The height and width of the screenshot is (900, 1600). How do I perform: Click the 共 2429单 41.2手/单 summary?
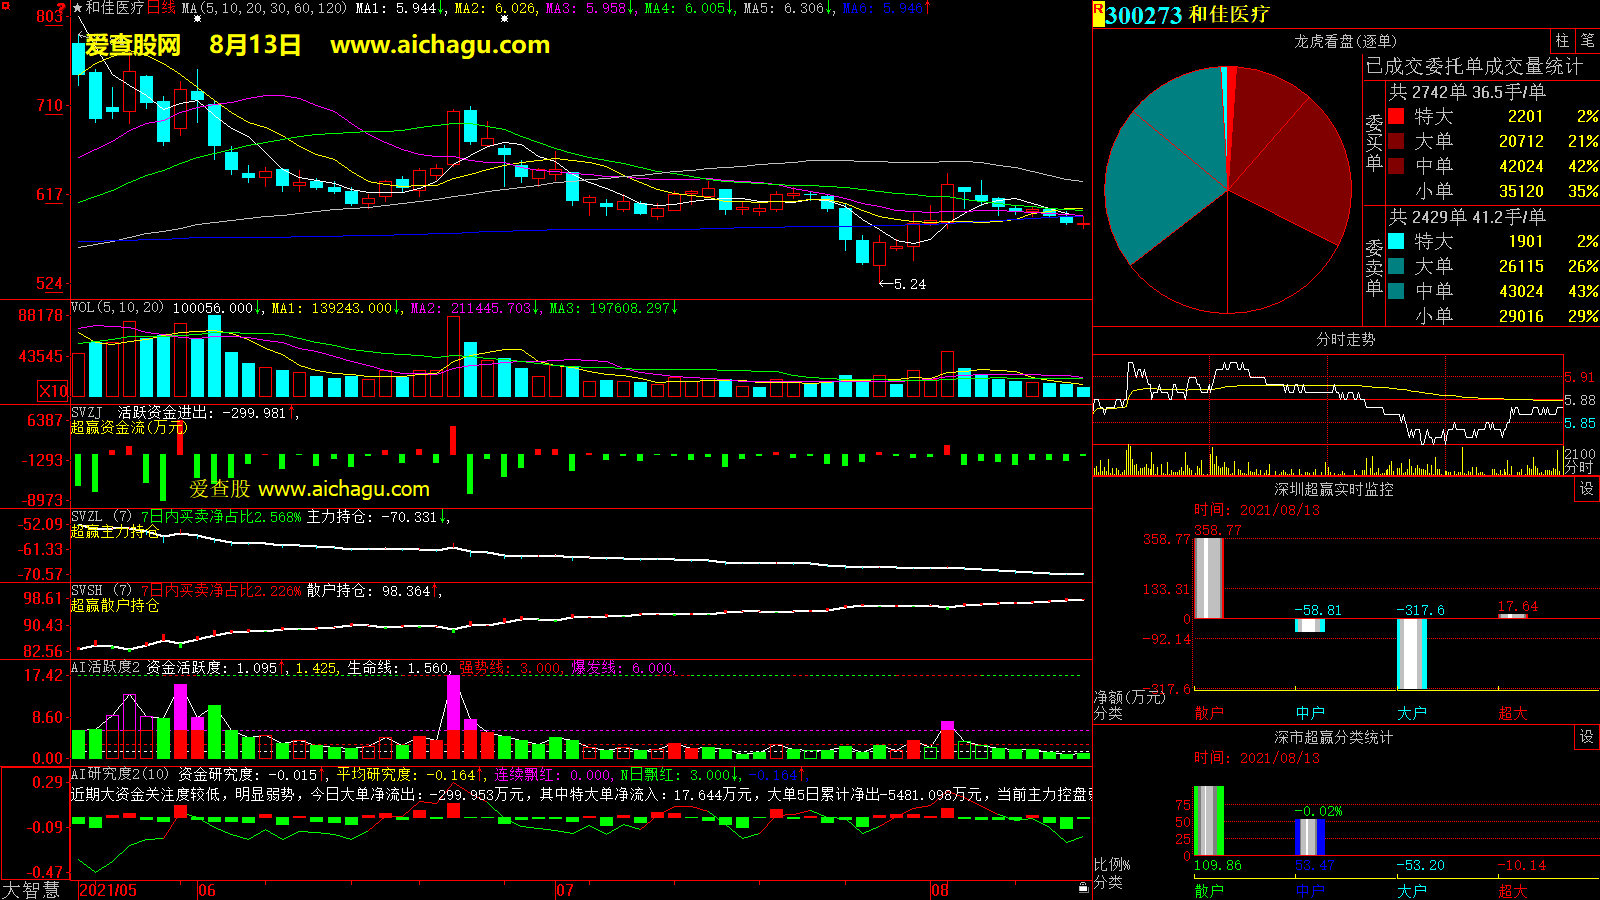tap(1467, 216)
